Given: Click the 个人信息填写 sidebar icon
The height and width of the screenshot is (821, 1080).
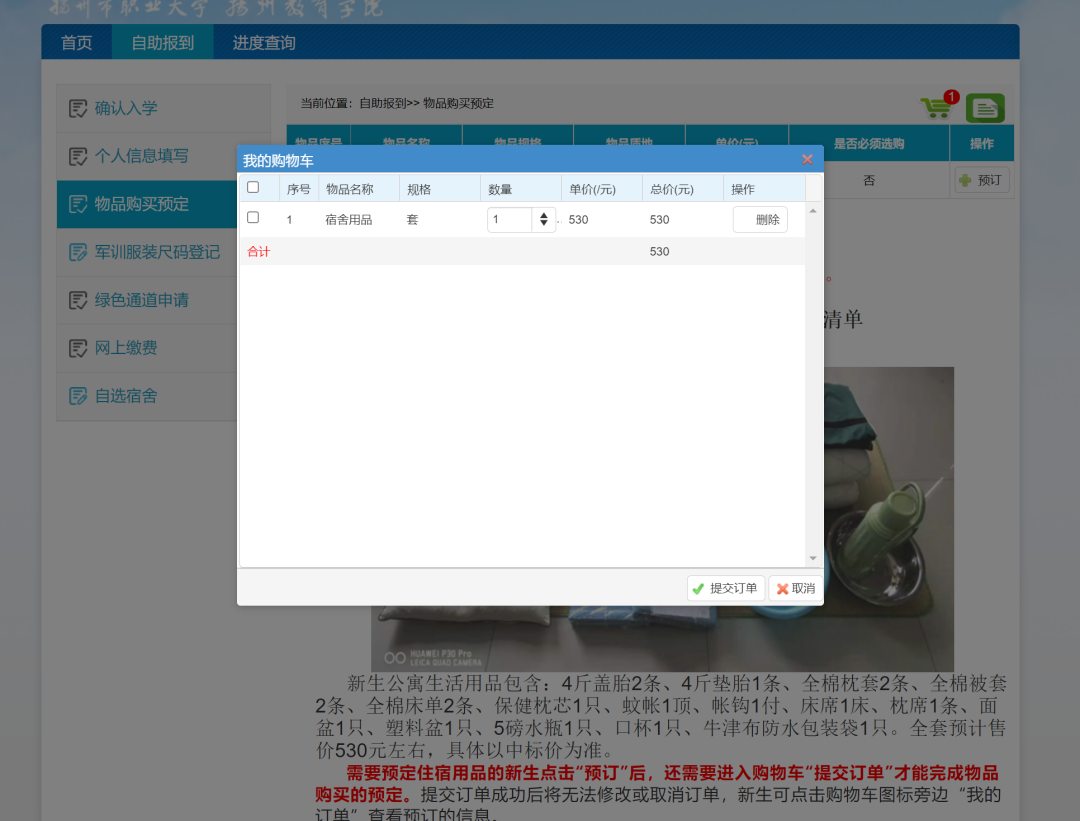Looking at the screenshot, I should (78, 156).
